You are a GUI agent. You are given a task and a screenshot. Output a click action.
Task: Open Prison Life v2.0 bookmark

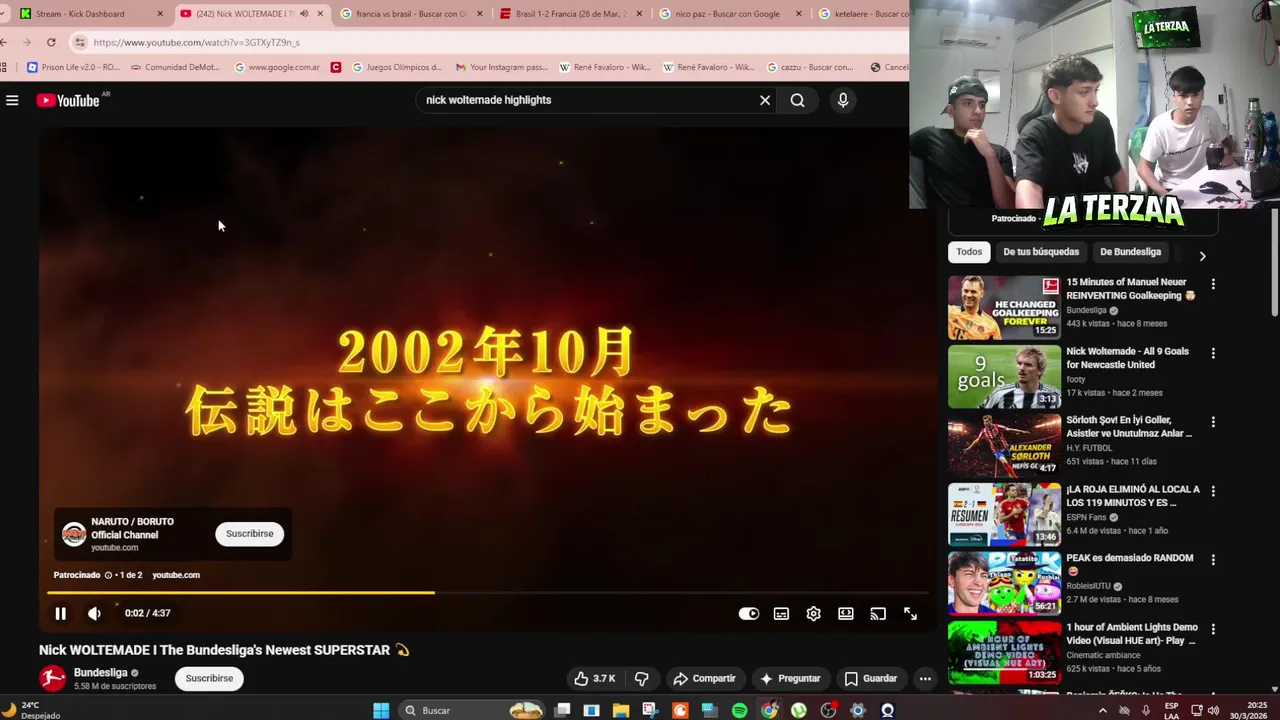pos(72,67)
